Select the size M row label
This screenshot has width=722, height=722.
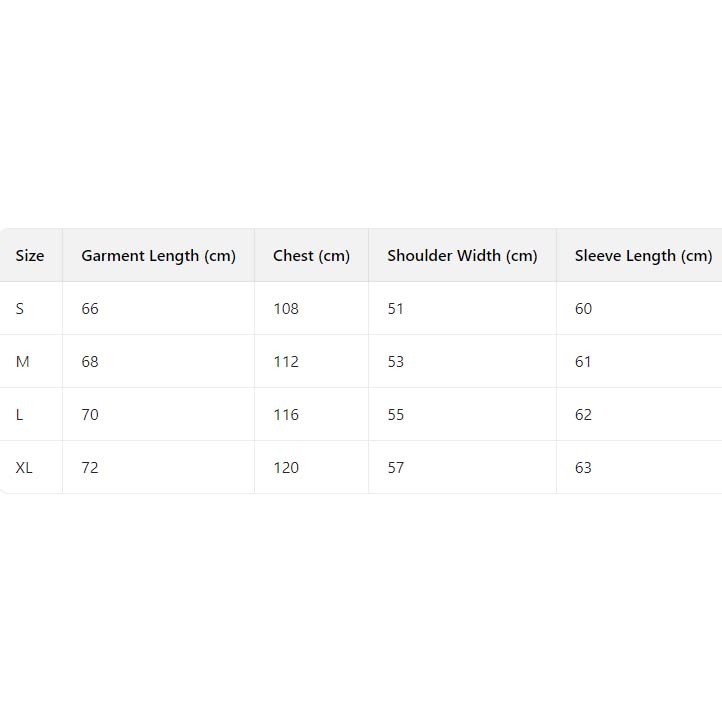click(23, 362)
